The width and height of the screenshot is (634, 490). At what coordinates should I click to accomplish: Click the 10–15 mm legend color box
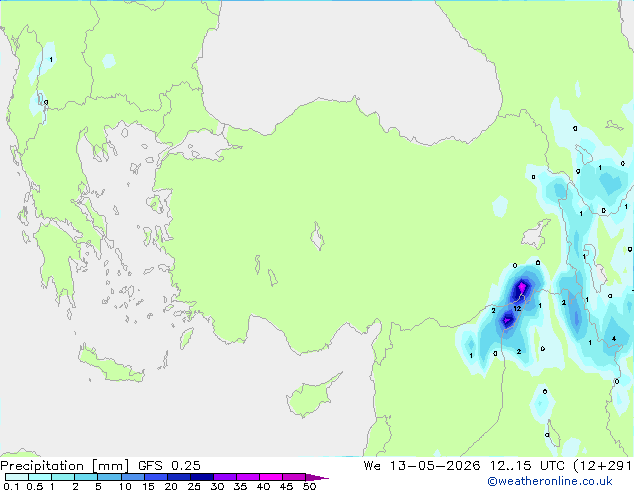coord(133,477)
